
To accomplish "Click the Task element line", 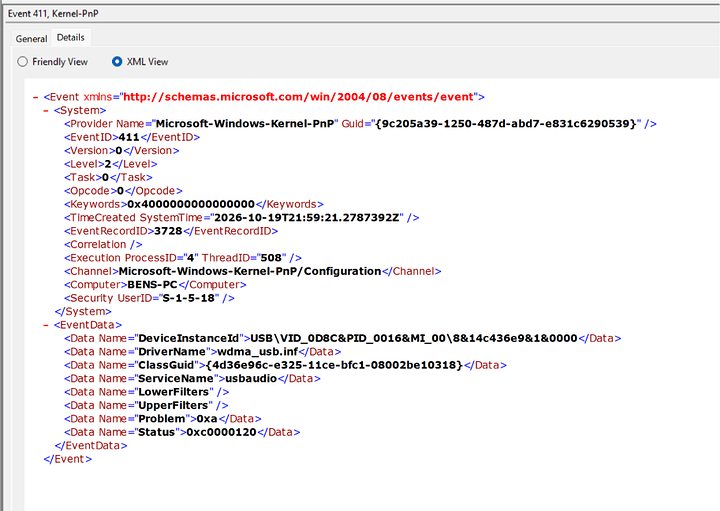I will pos(108,177).
